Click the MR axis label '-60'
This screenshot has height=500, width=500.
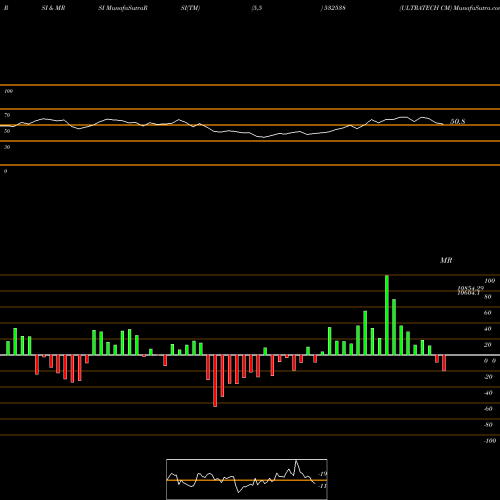[x=488, y=409]
